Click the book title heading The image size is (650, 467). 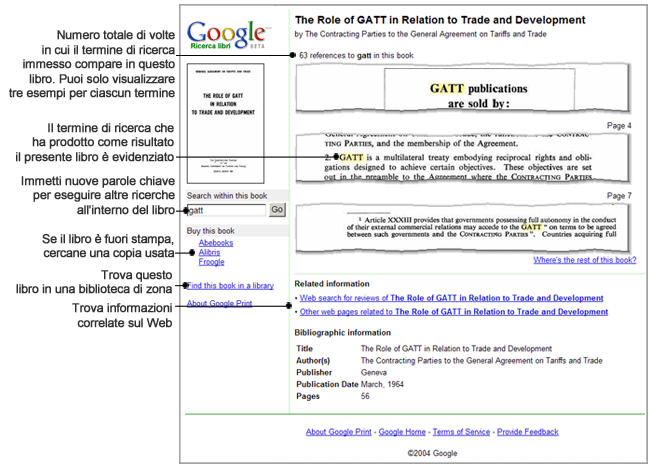[440, 20]
